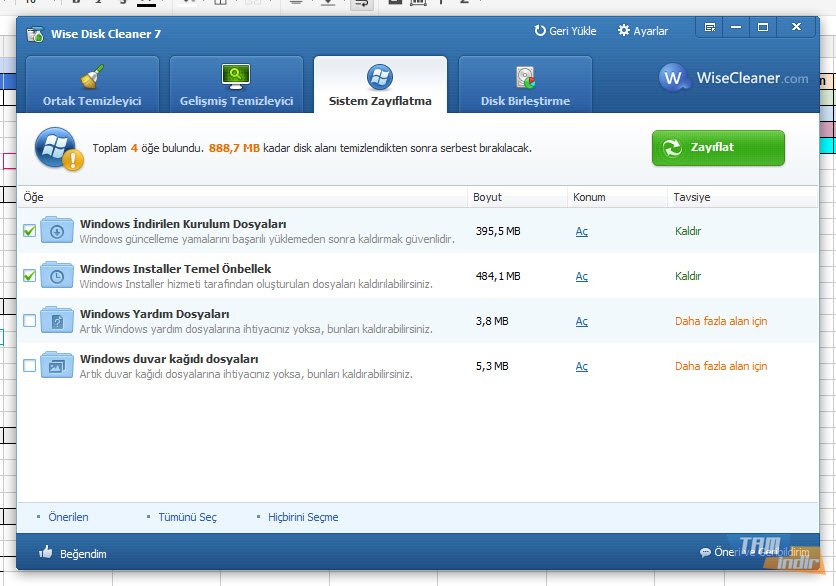Click the Wise Disk Cleaner title bar logo
This screenshot has height=586, width=836.
[x=35, y=34]
